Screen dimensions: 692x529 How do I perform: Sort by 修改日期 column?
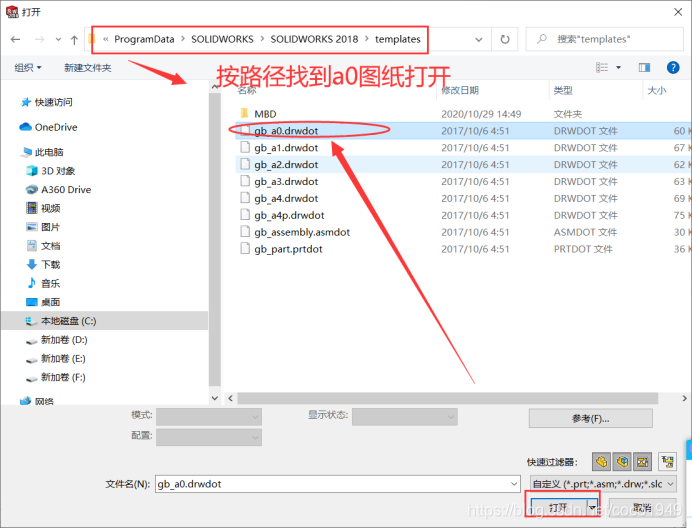pyautogui.click(x=460, y=90)
